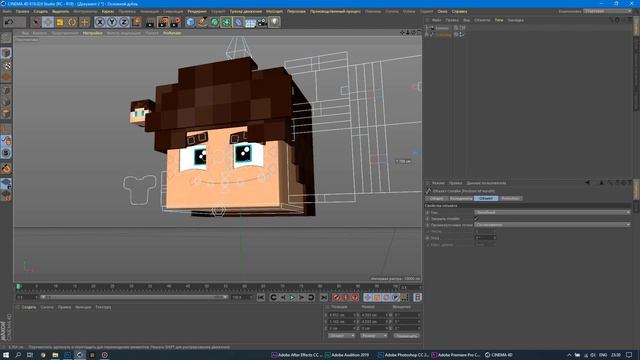
Task: Click the Points mode icon in left palette
Action: click(6, 90)
